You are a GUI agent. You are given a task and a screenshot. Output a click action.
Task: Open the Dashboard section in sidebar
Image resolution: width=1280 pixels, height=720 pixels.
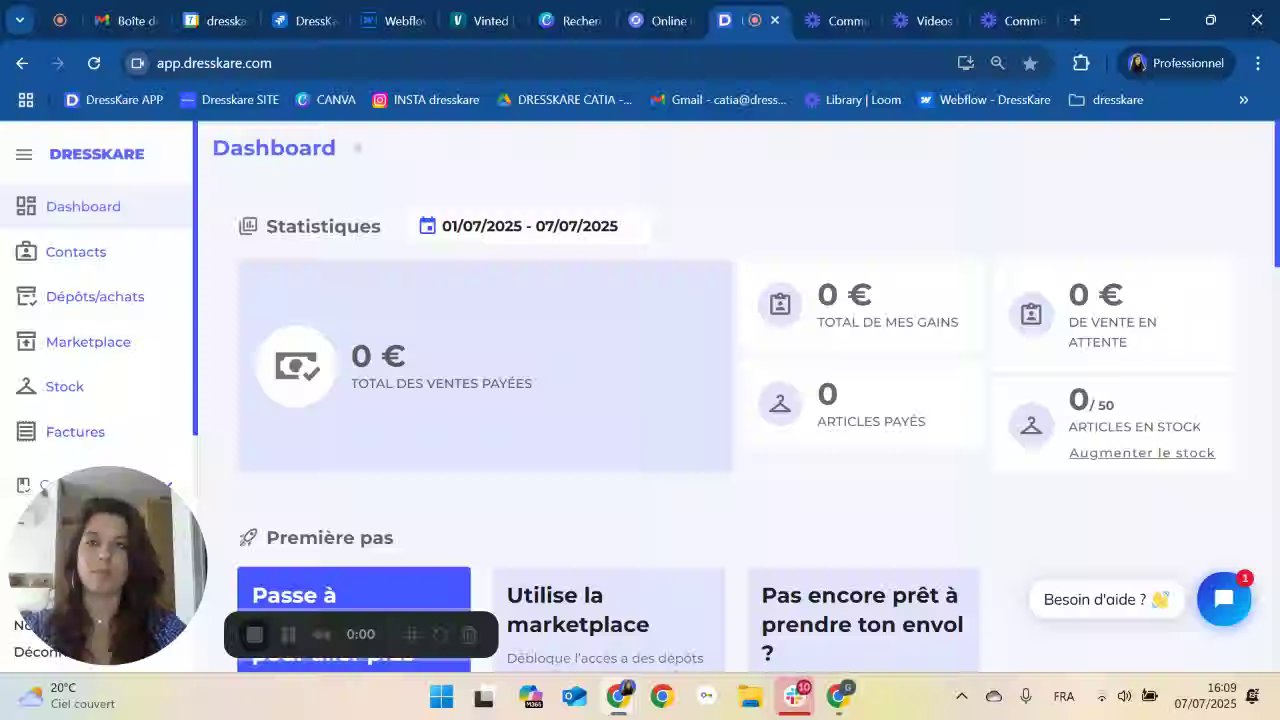coord(96,206)
